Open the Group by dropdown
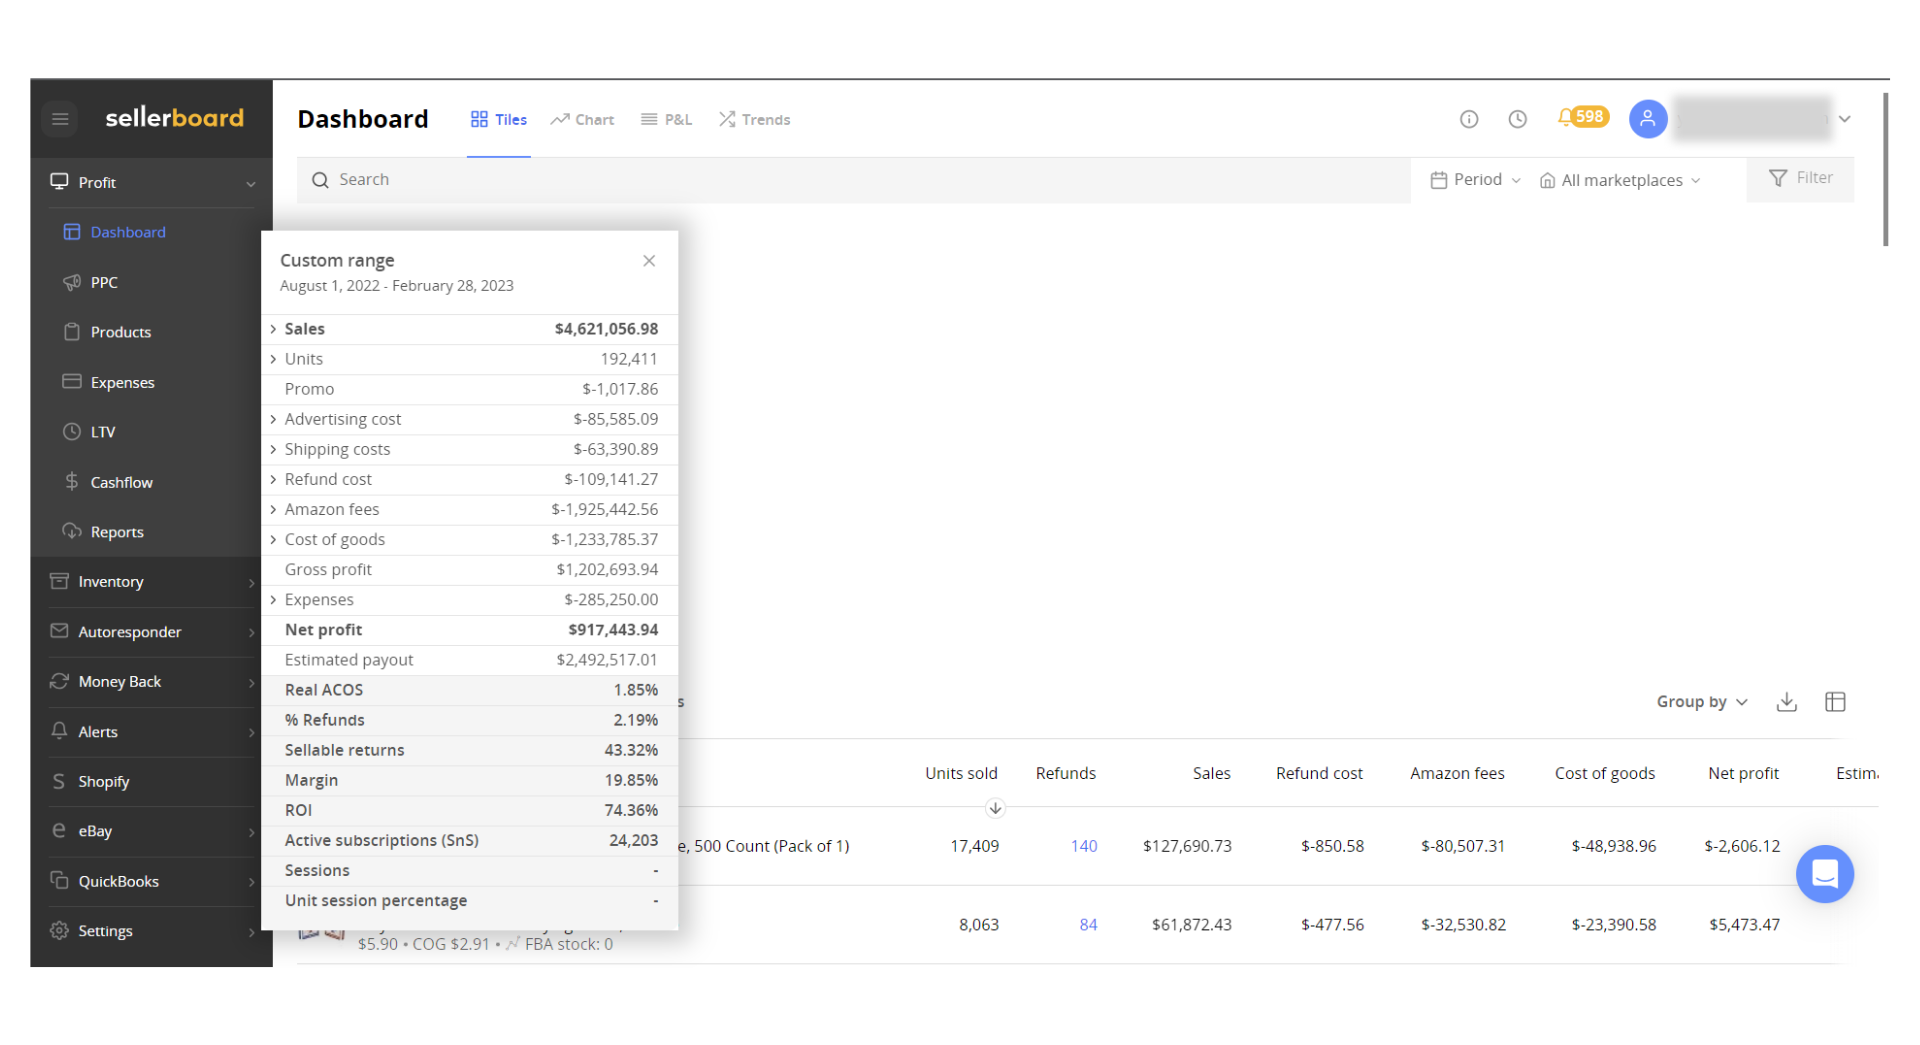This screenshot has width=1920, height=1045. (1702, 702)
